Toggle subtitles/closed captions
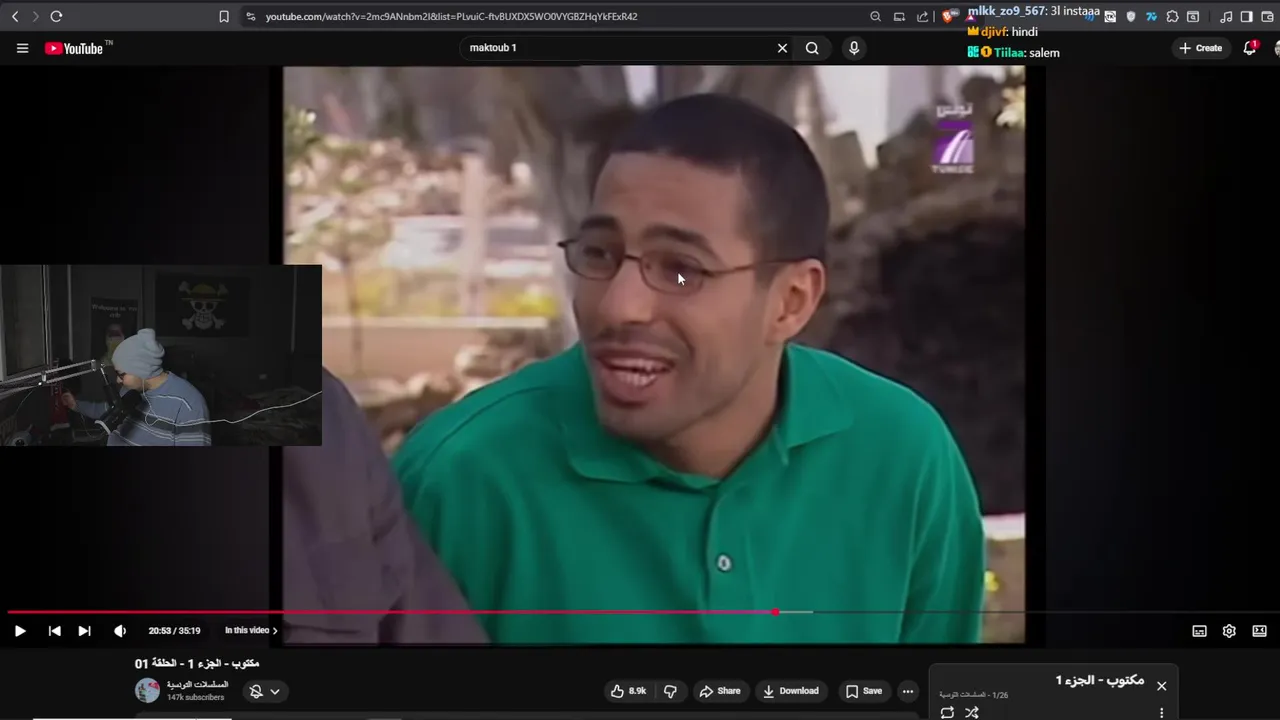 click(1199, 631)
